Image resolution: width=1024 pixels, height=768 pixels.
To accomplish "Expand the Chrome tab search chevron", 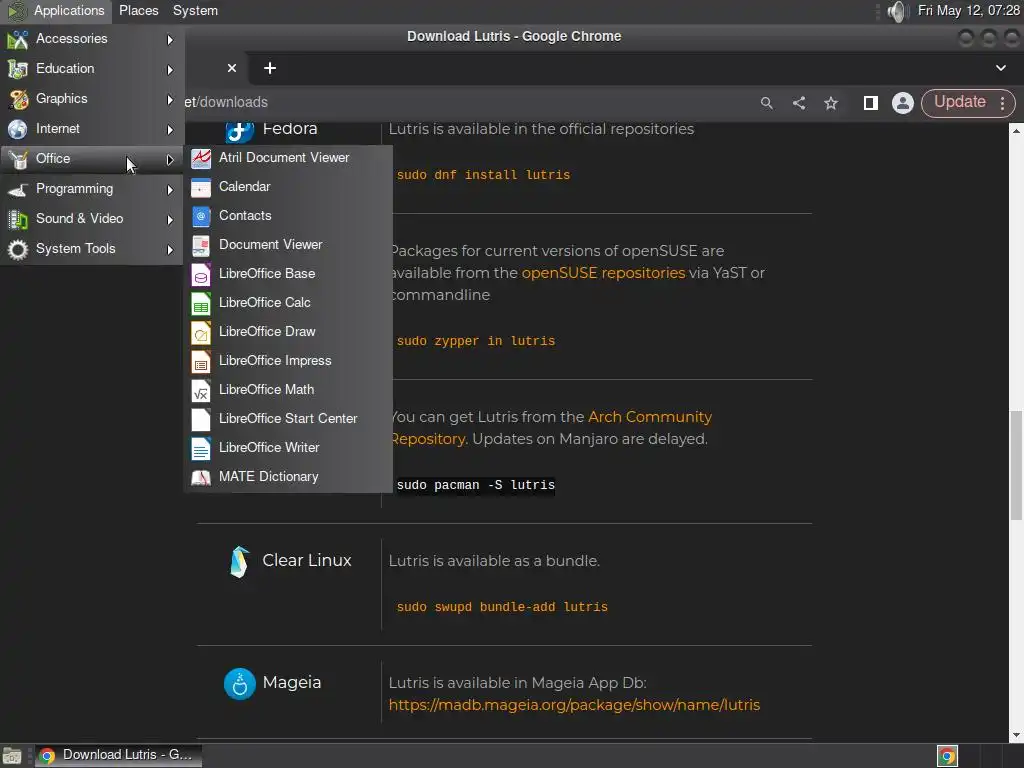I will pos(1000,68).
